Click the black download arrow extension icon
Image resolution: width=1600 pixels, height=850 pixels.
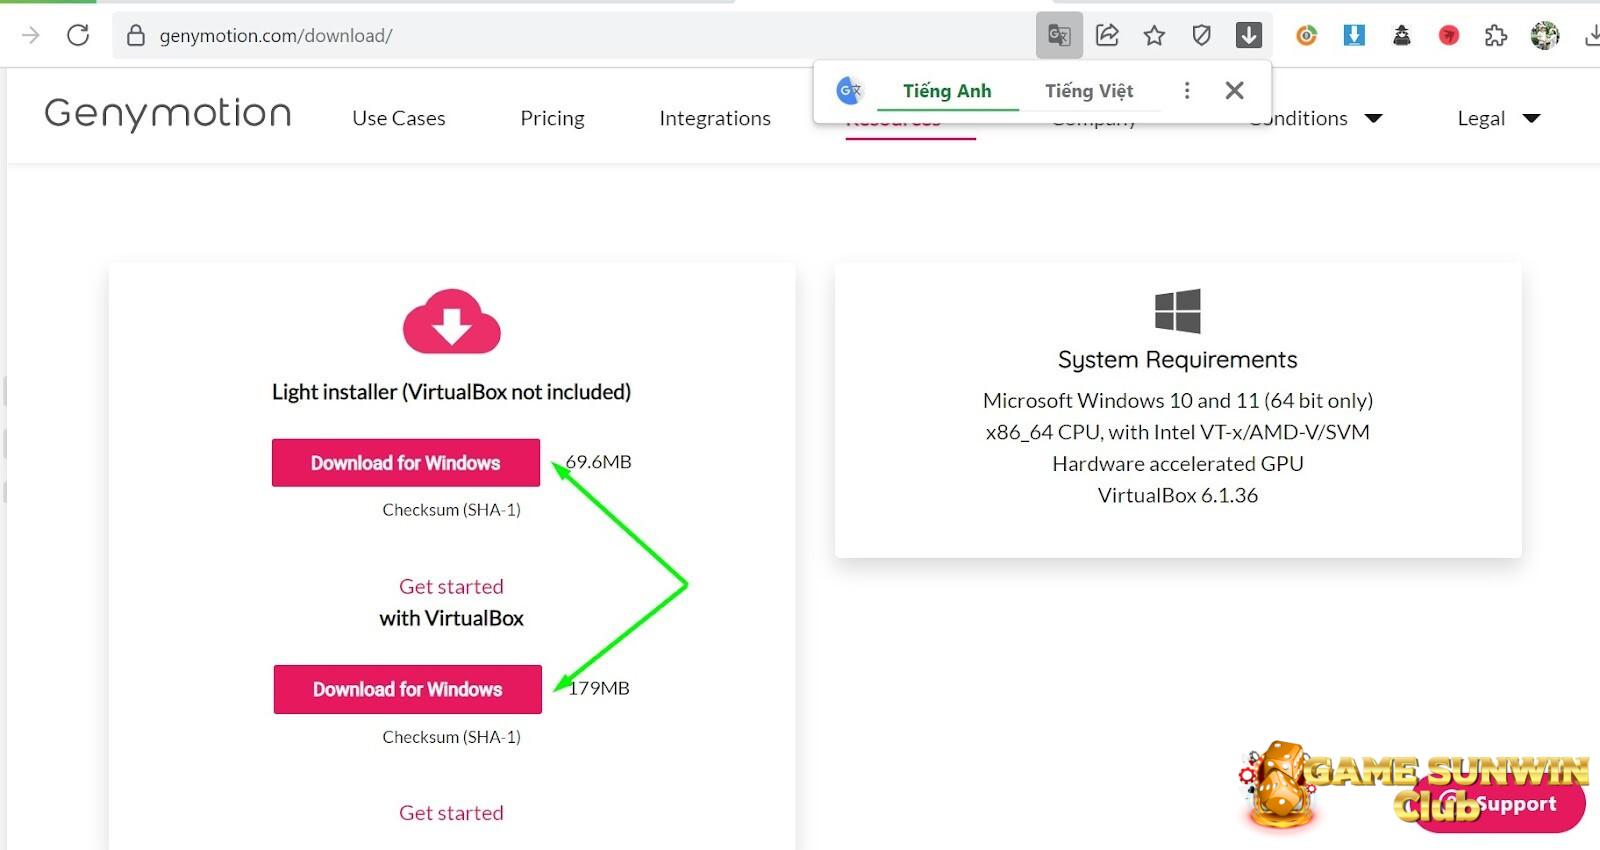click(1249, 36)
